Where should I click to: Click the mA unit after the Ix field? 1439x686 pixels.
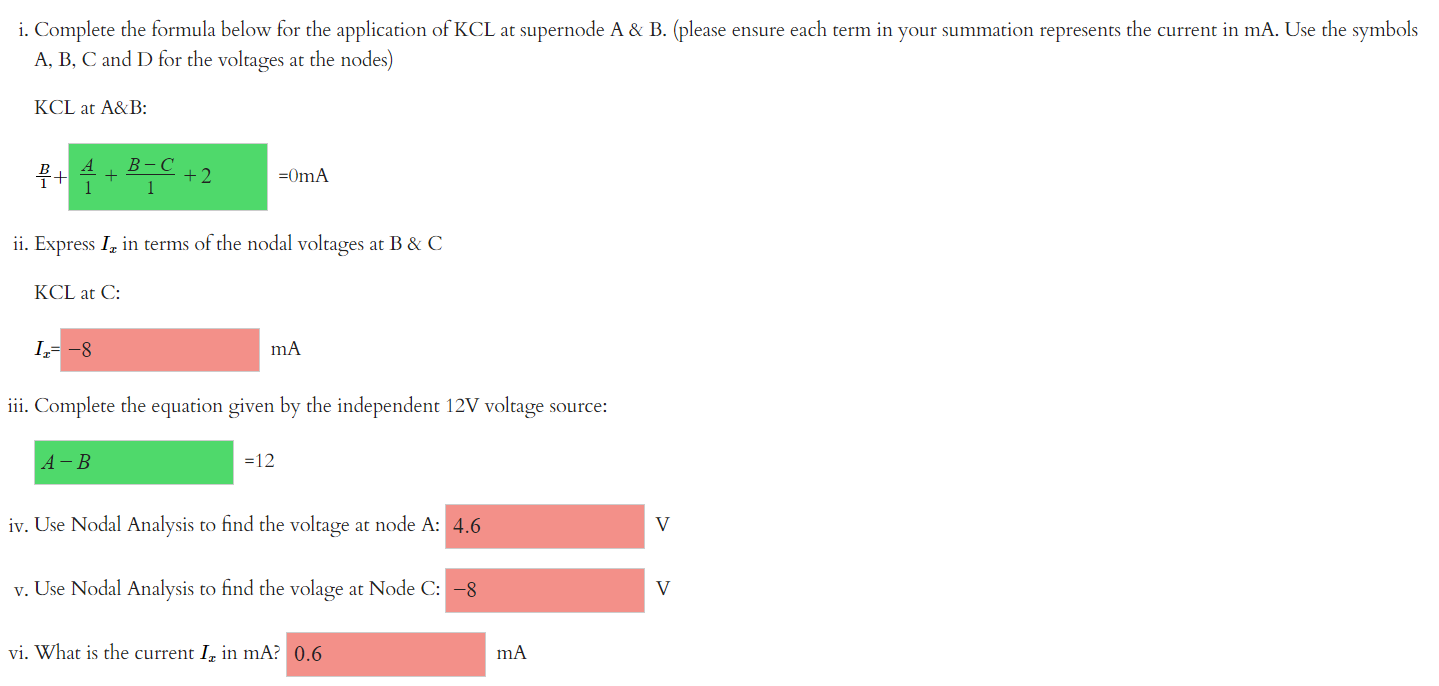pos(286,349)
